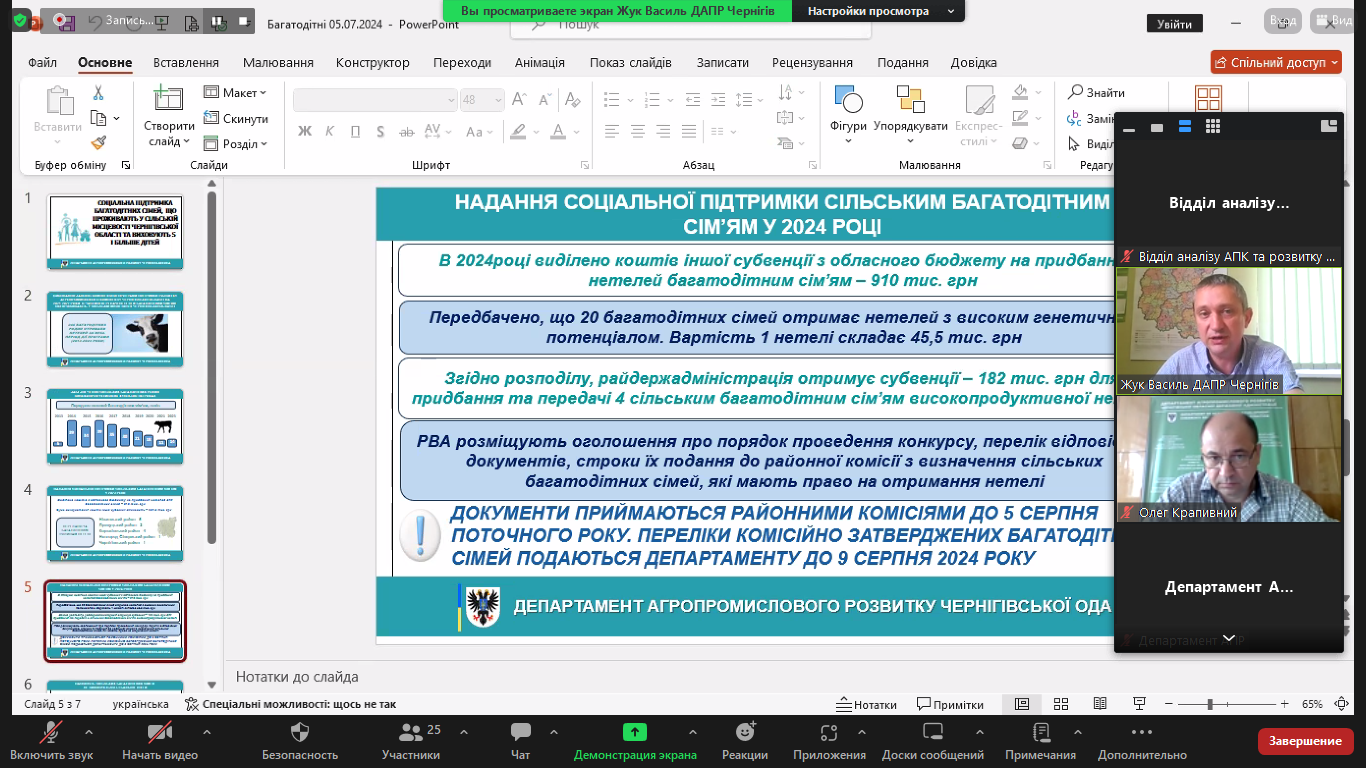Select slide 1 thumbnail
The image size is (1366, 768).
click(115, 232)
